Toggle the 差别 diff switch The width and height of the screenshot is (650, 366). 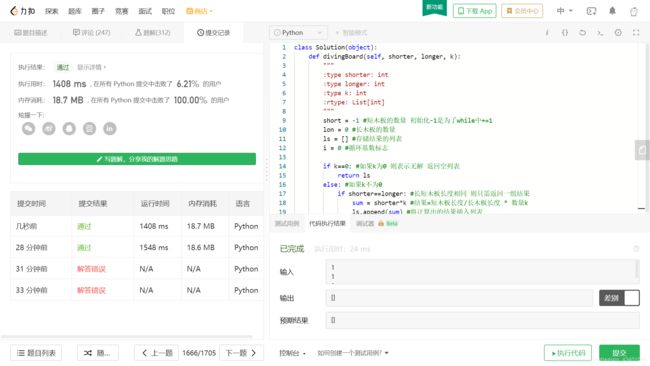(619, 298)
